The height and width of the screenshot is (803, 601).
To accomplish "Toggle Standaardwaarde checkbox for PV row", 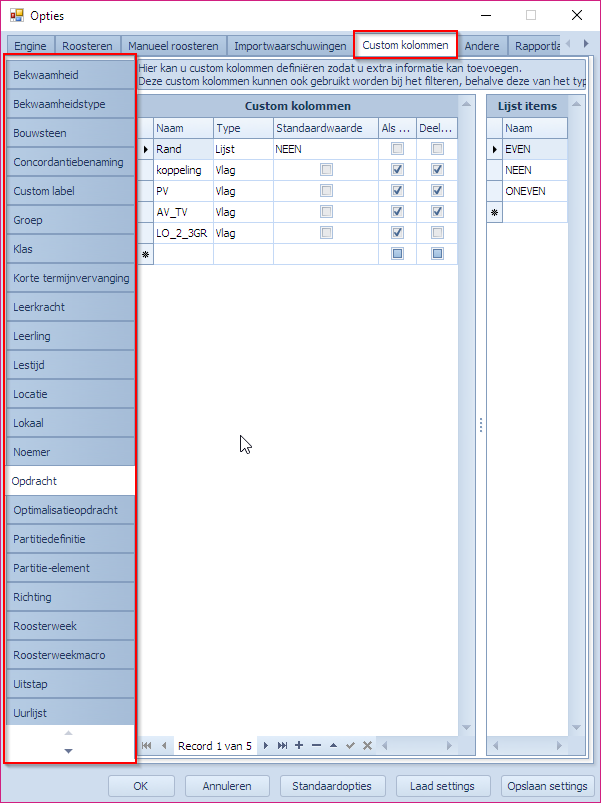I will click(326, 191).
